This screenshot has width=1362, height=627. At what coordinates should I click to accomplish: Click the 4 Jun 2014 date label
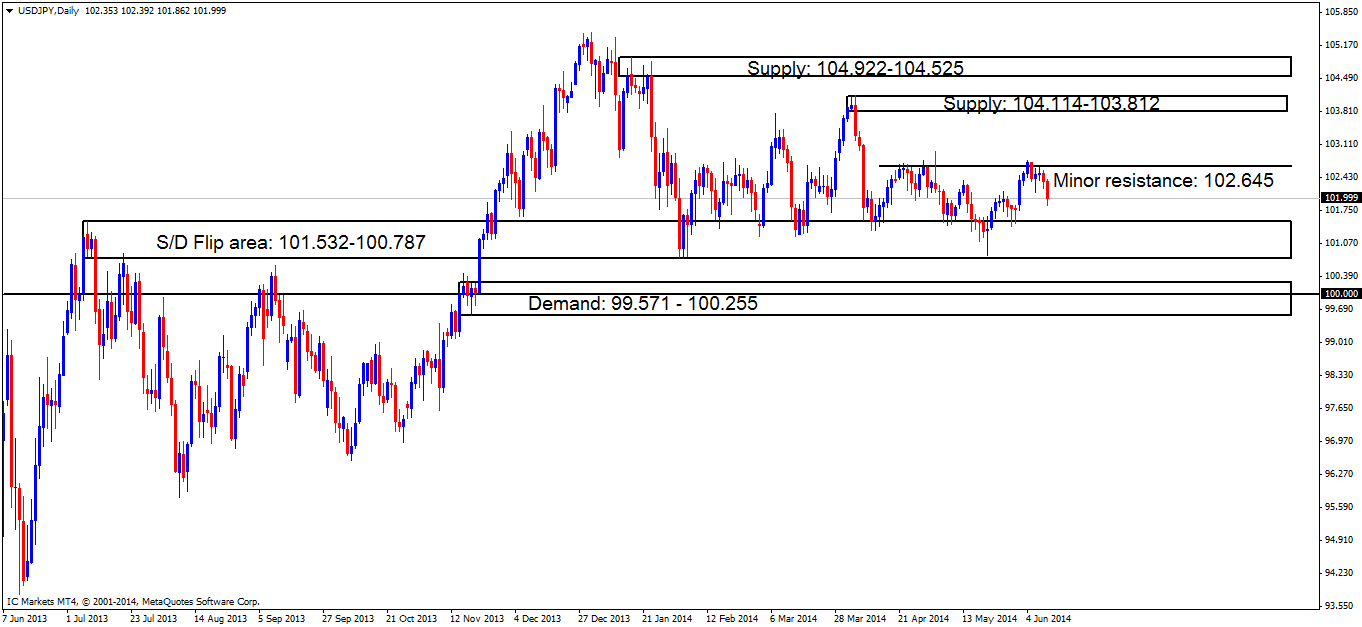tap(1050, 619)
